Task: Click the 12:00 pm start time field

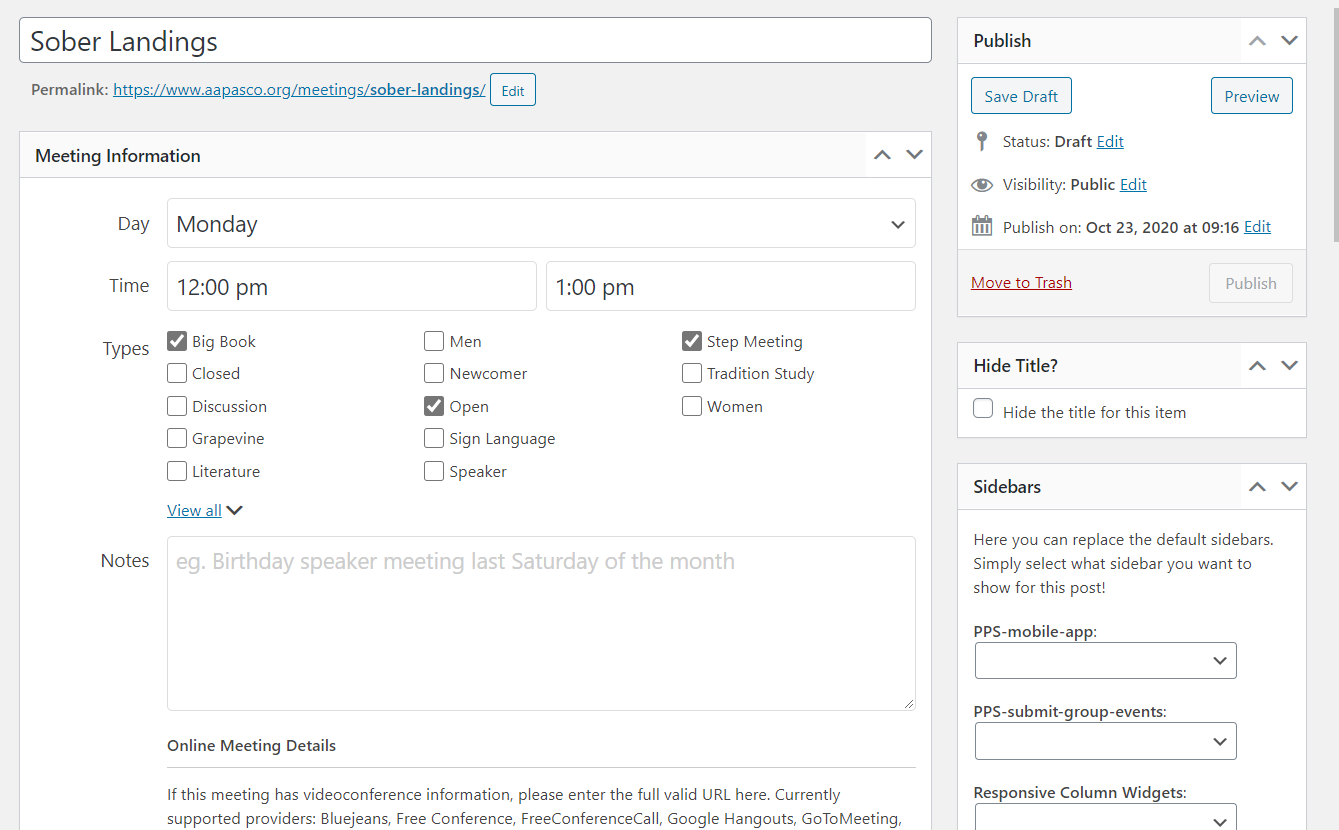Action: tap(352, 286)
